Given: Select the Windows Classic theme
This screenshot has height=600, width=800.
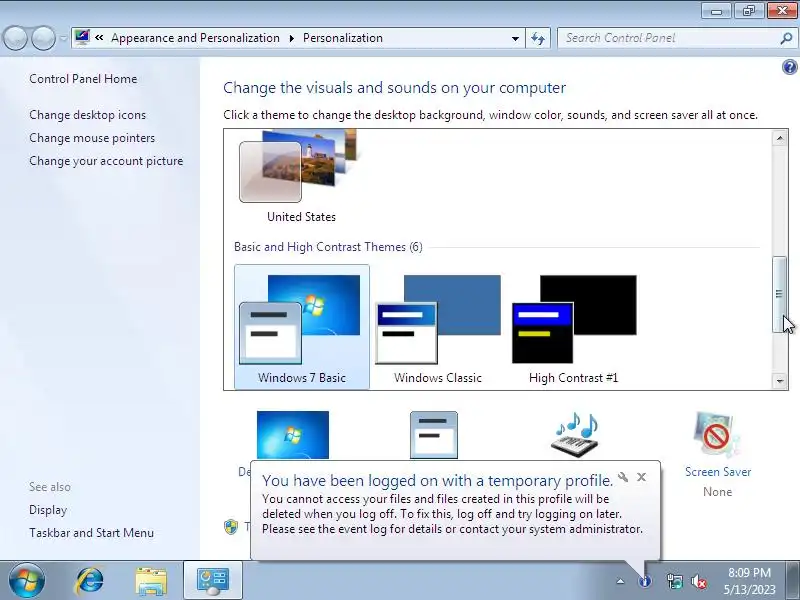Looking at the screenshot, I should coord(438,327).
